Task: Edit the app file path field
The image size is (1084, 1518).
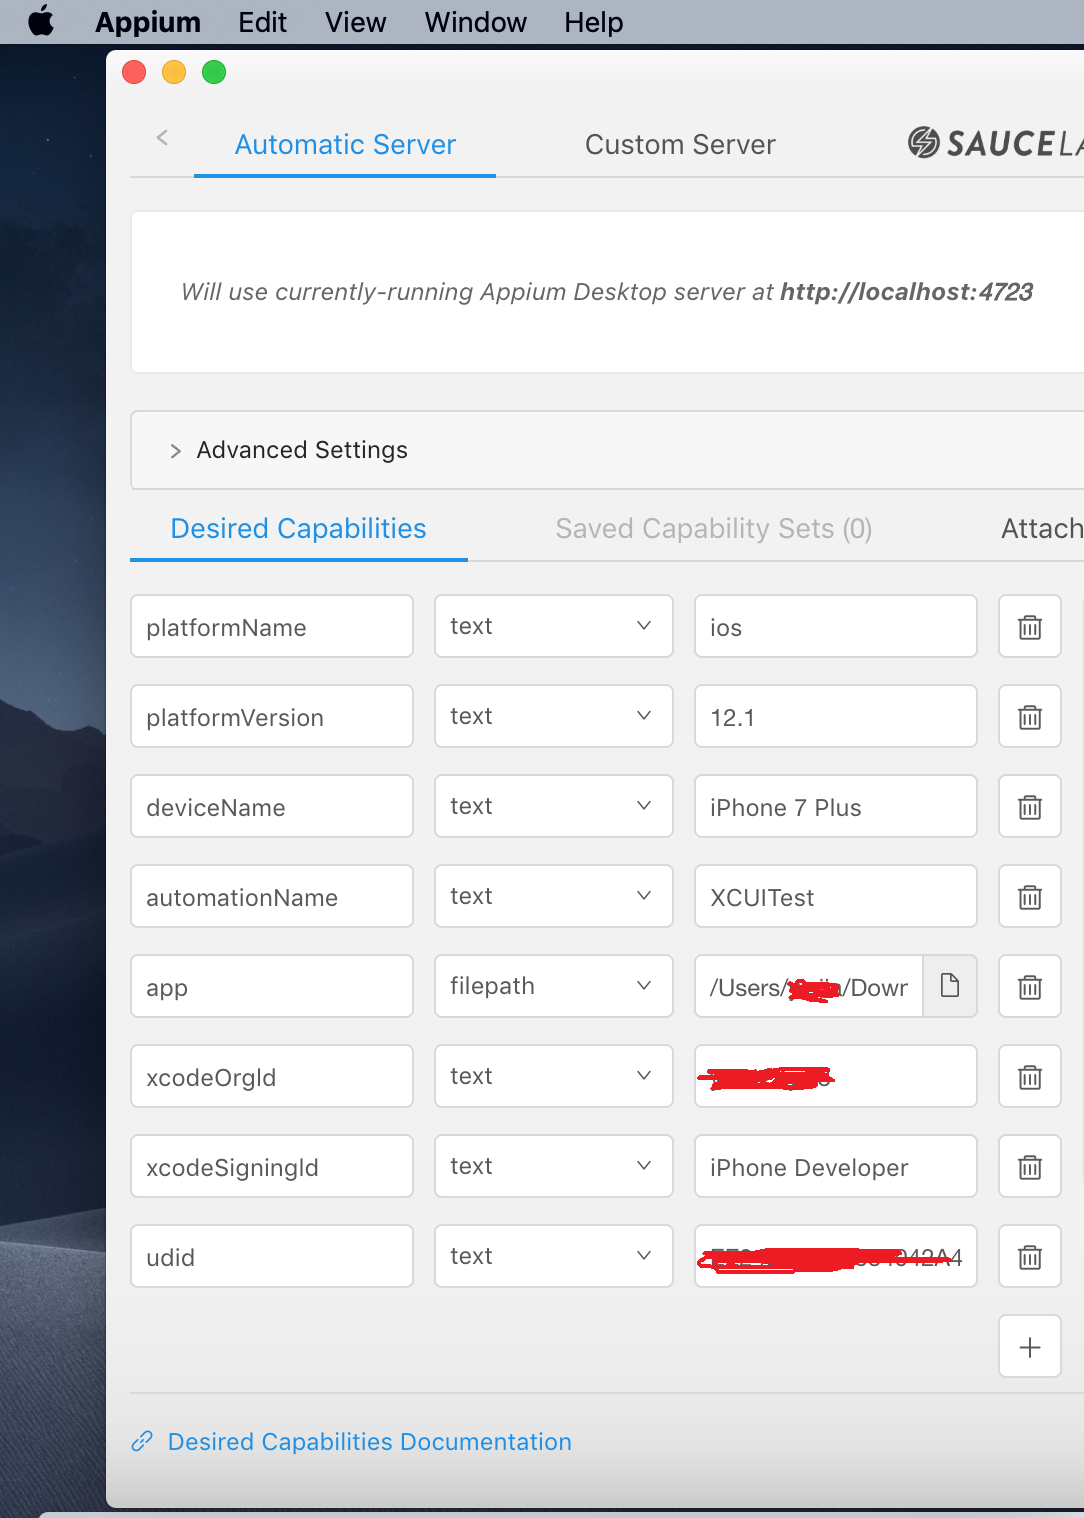Action: [x=808, y=987]
